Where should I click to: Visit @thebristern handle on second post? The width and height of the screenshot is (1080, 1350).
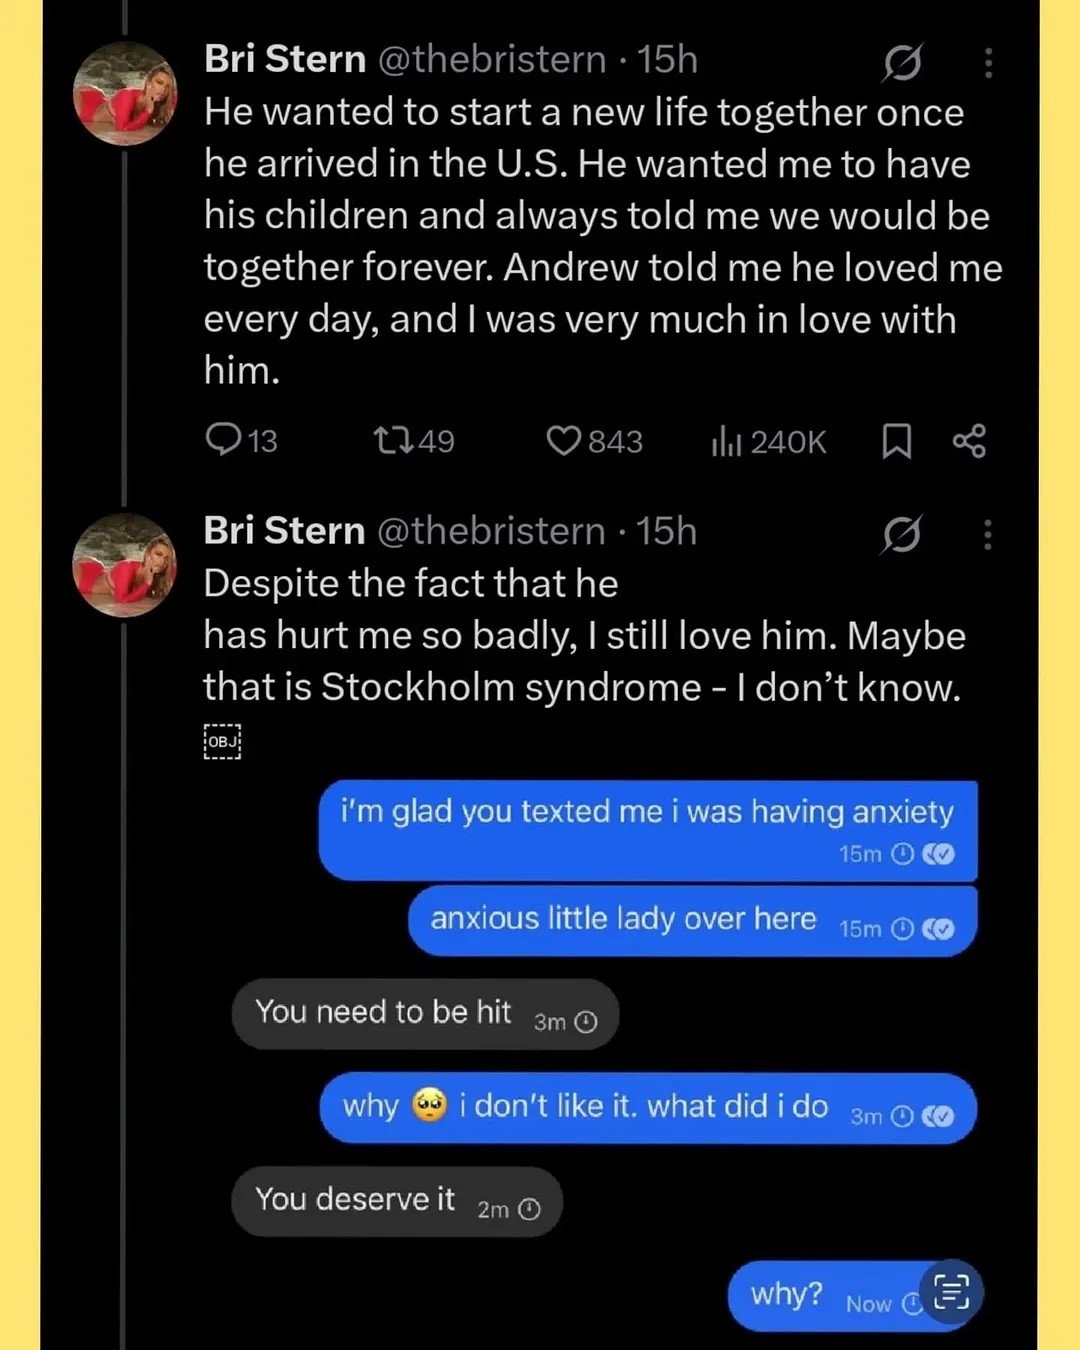click(491, 531)
